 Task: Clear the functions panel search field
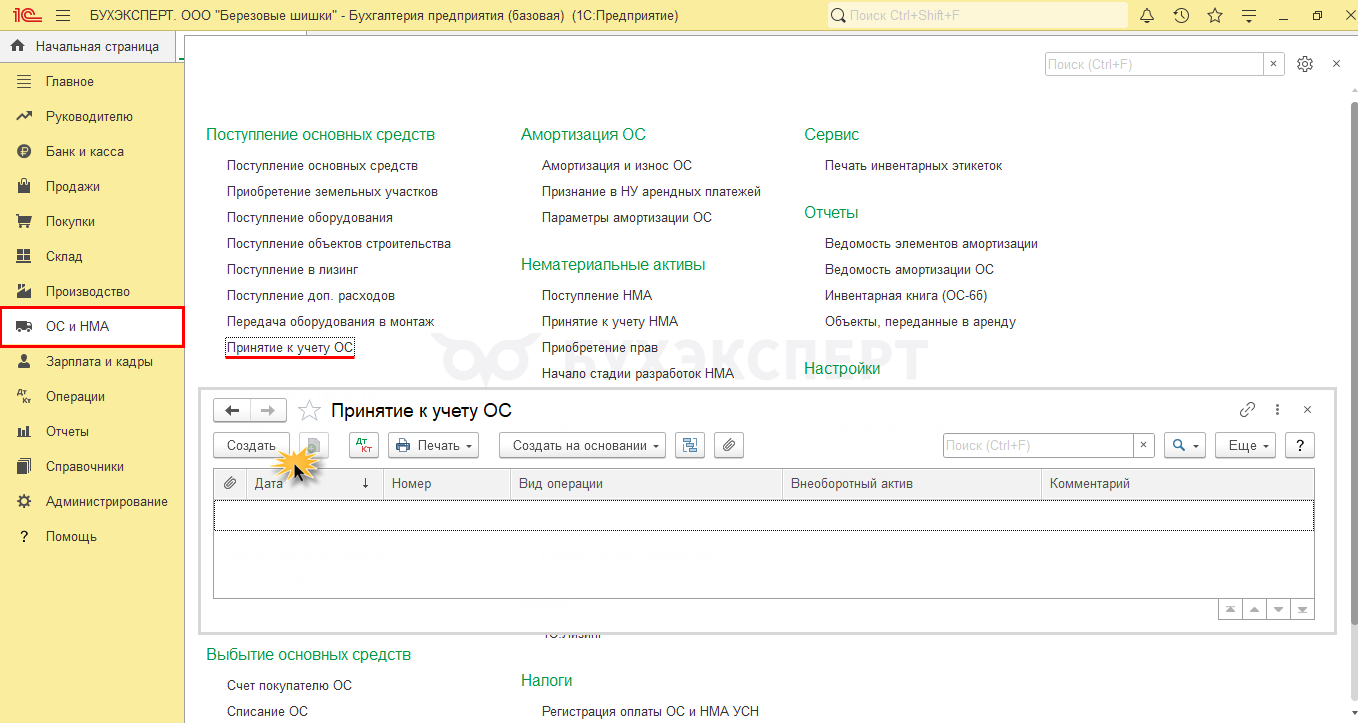coord(1274,64)
